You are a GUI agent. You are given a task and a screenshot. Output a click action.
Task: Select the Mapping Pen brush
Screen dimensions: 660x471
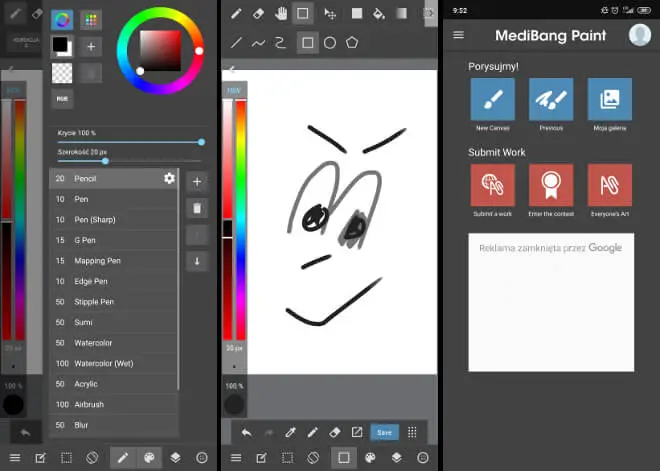[x=114, y=261]
